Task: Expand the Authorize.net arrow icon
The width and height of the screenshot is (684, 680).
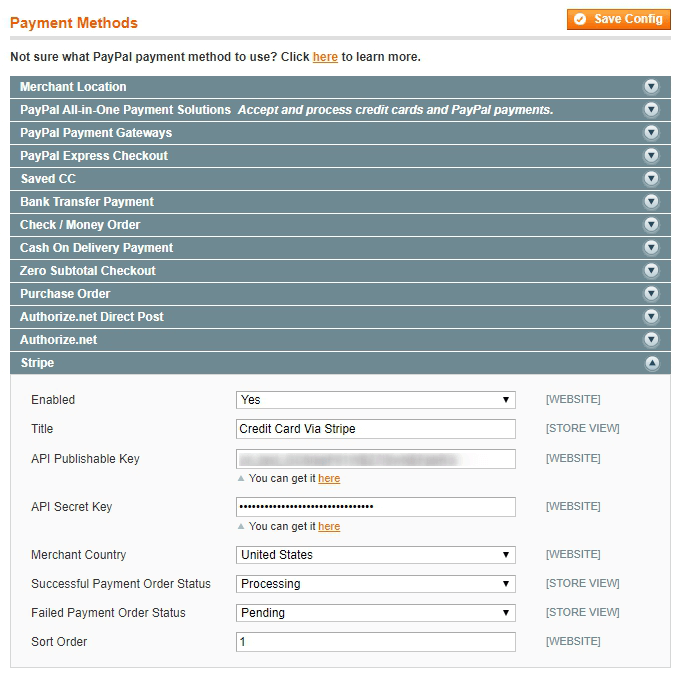Action: (652, 340)
